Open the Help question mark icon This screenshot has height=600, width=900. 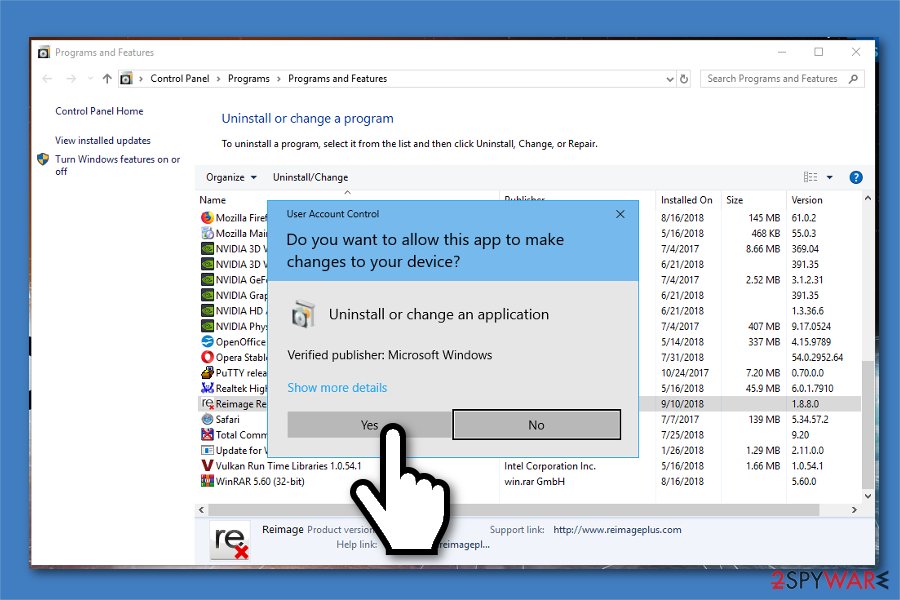pos(855,177)
